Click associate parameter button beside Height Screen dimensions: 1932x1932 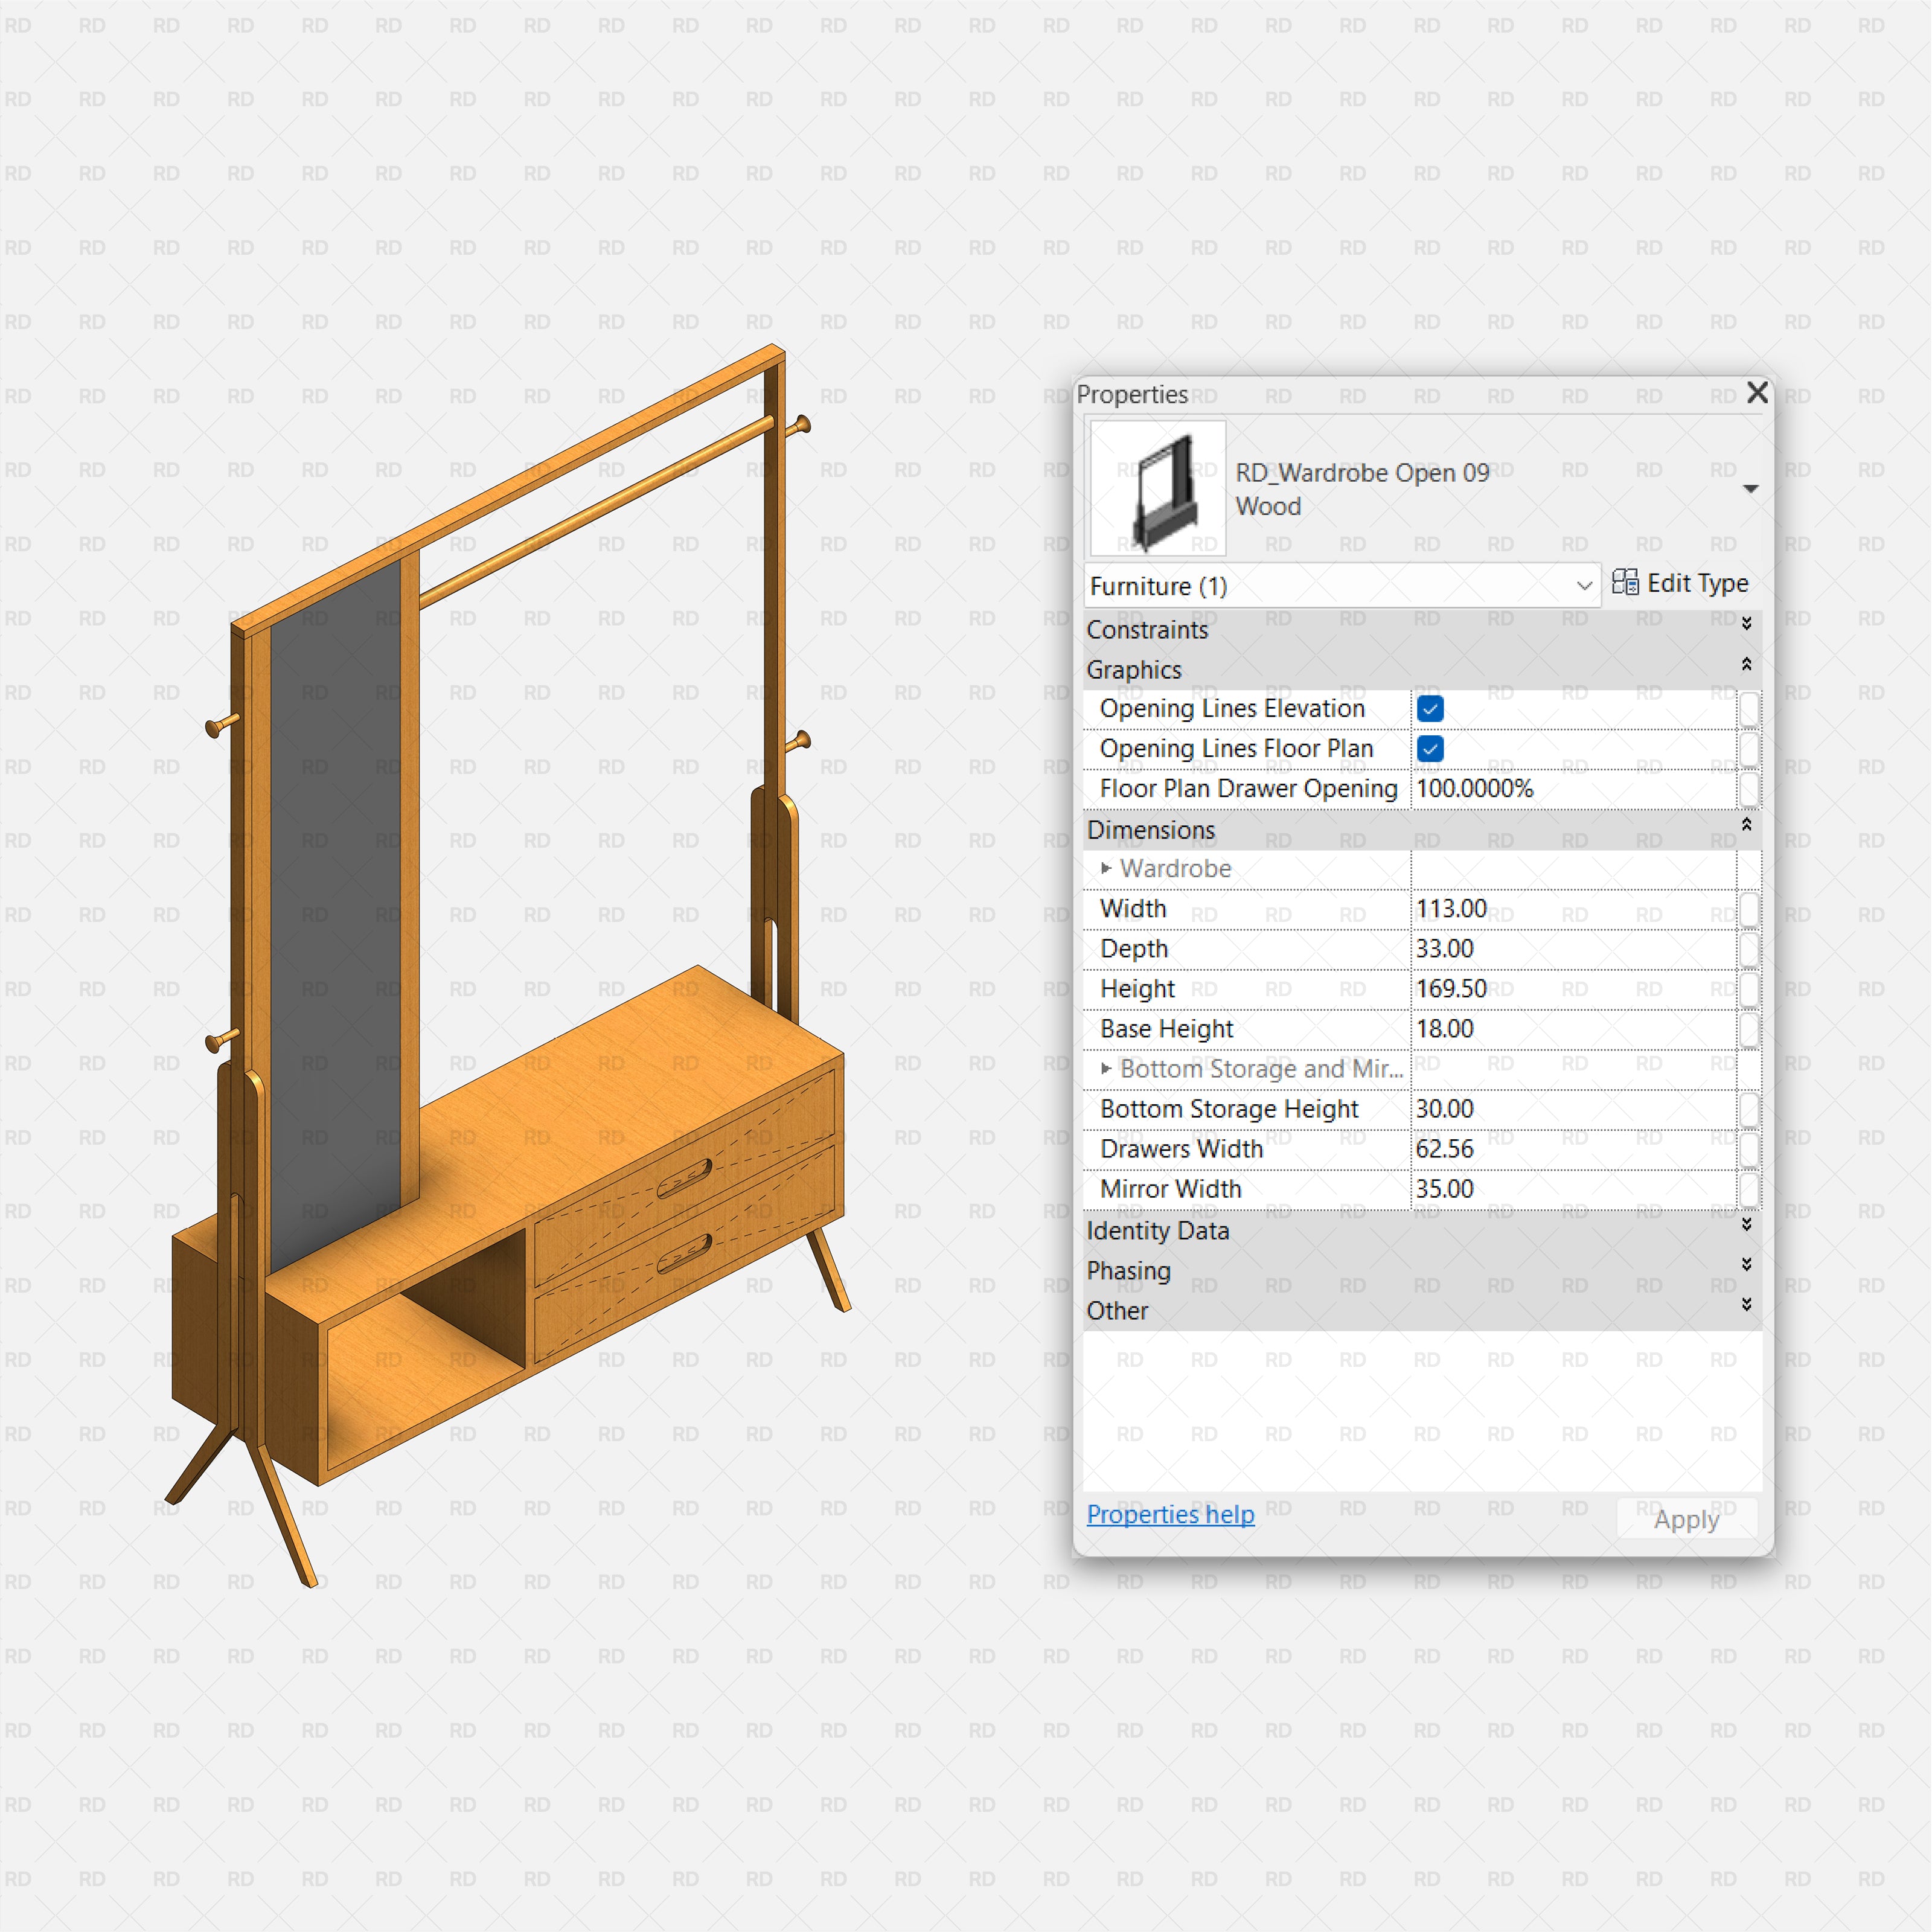[x=1748, y=988]
